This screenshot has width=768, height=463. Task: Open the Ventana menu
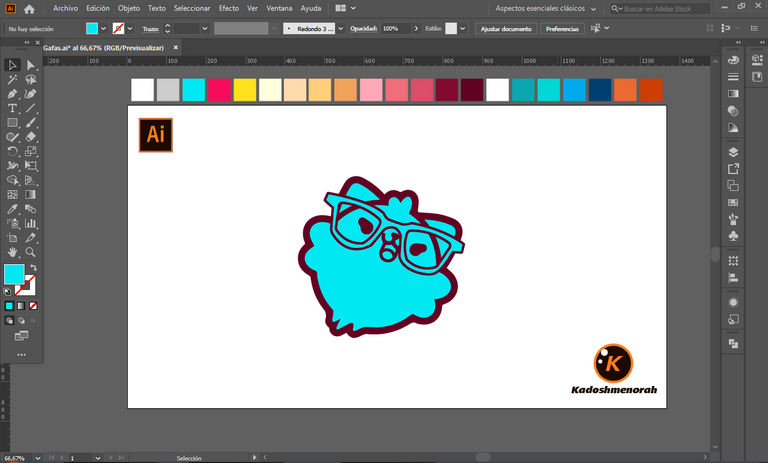[279, 8]
